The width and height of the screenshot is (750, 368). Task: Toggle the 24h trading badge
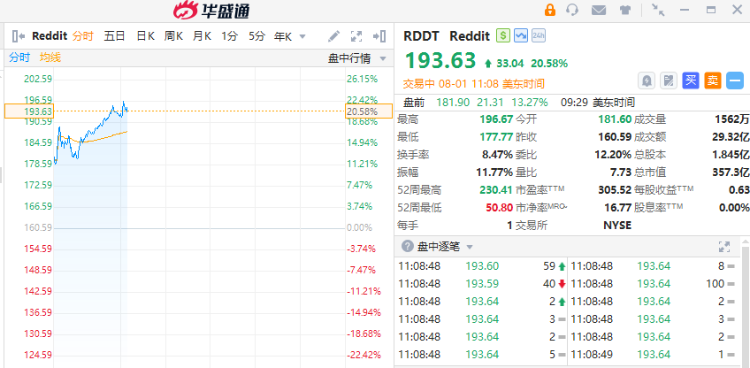click(539, 35)
